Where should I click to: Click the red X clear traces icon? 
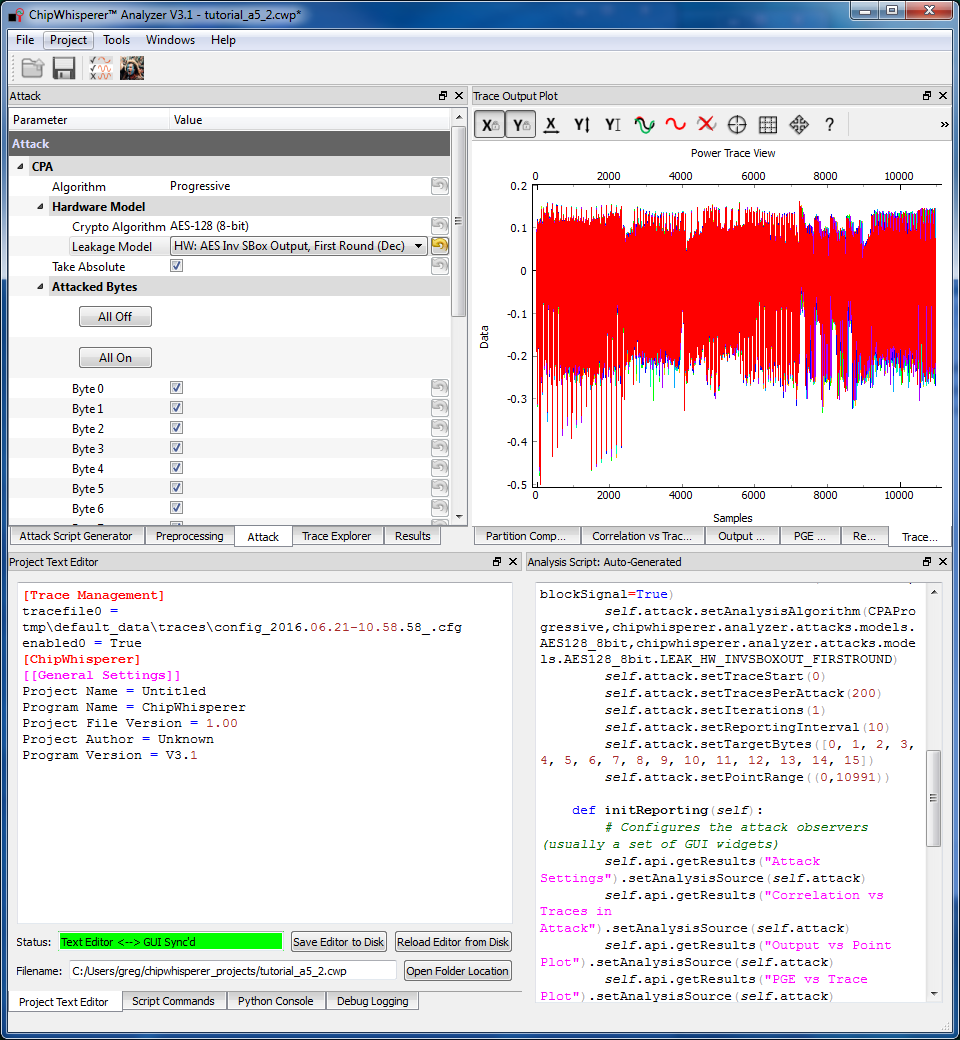706,125
